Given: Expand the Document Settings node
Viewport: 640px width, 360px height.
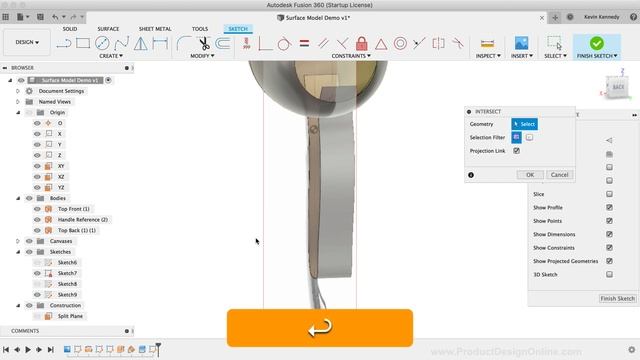Looking at the screenshot, I should tap(18, 91).
